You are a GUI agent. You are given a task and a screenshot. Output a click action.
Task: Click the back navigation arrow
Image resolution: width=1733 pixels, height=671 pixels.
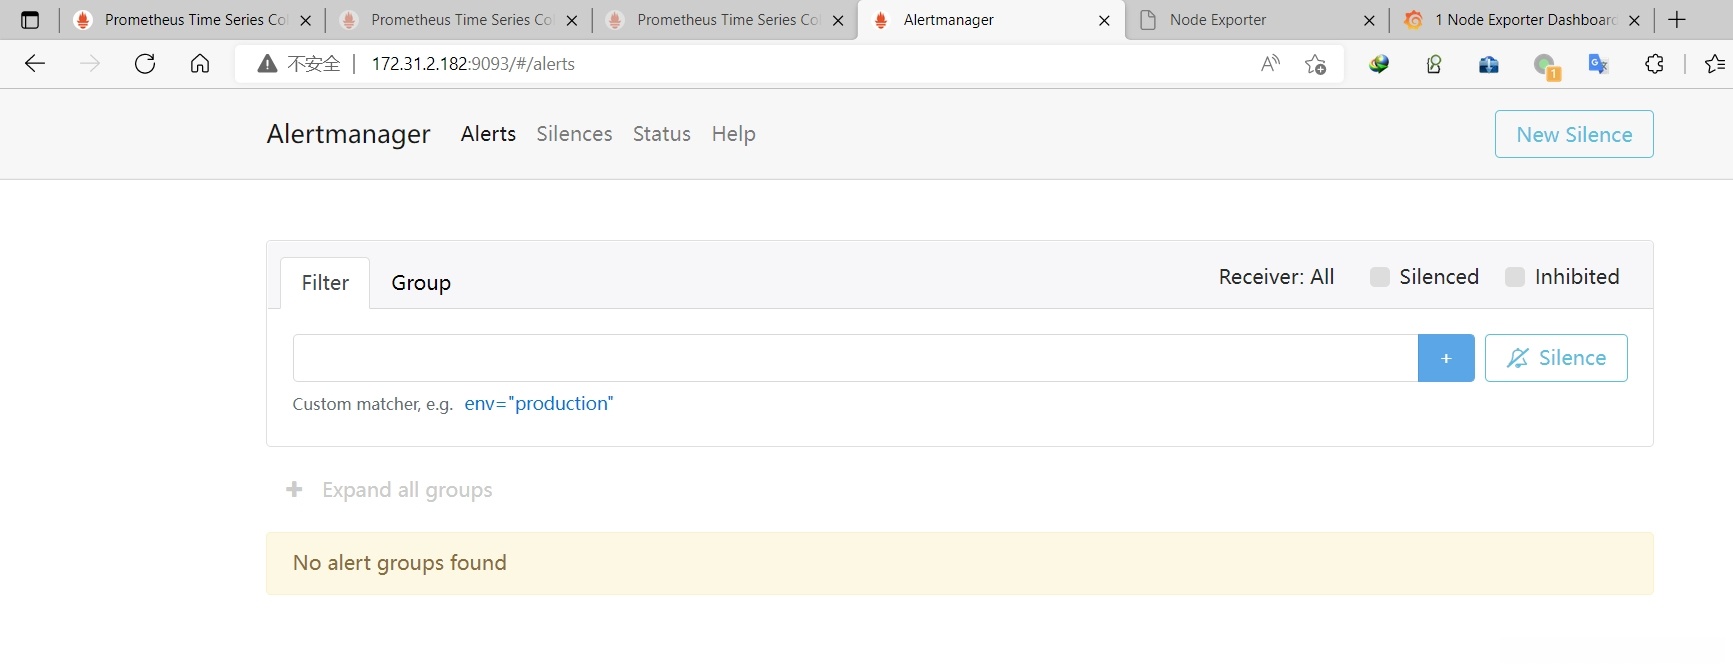35,64
